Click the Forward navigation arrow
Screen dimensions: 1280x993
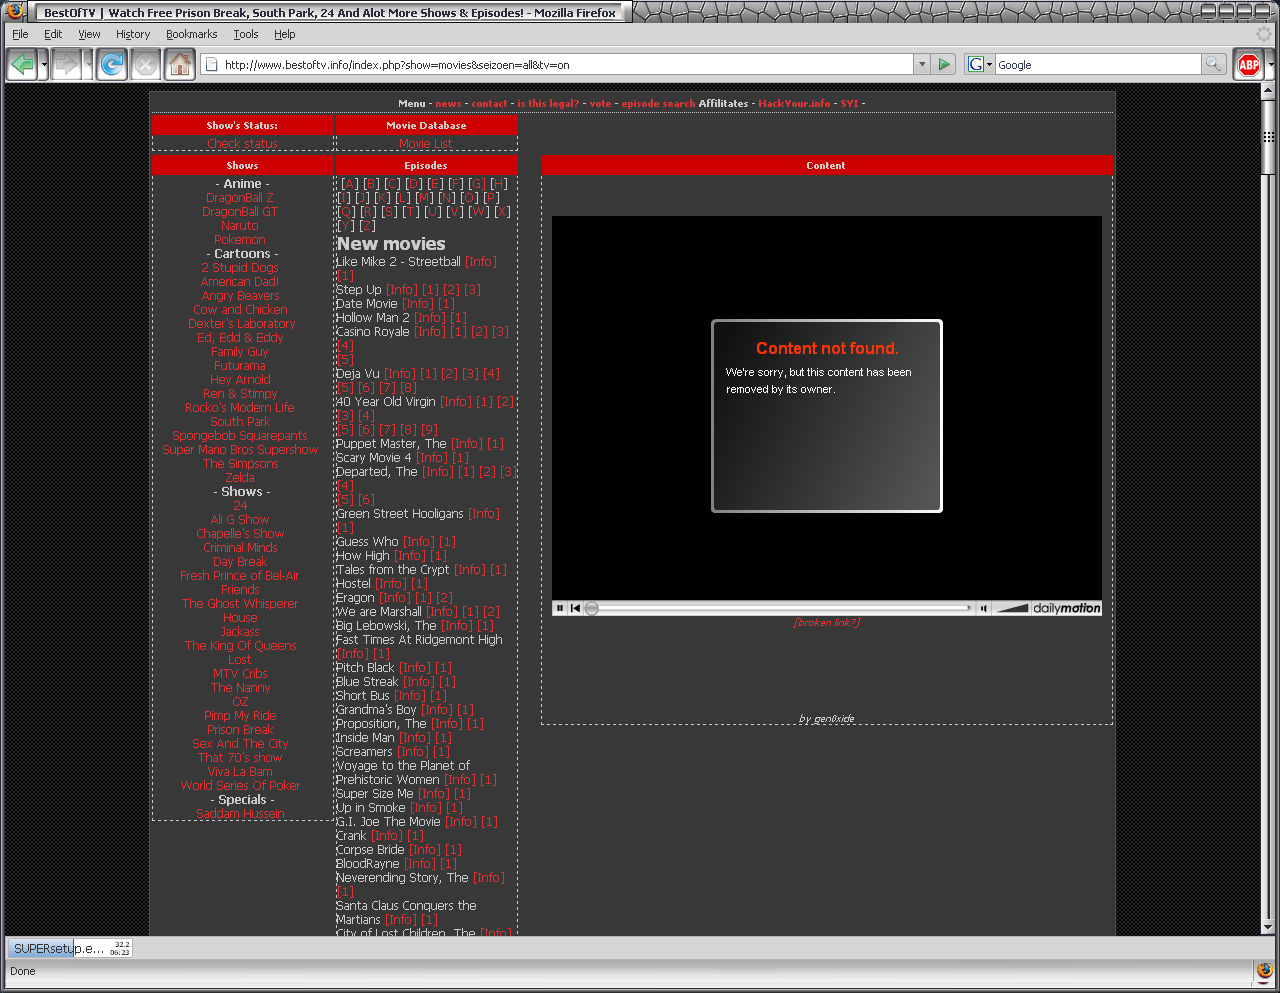coord(66,65)
